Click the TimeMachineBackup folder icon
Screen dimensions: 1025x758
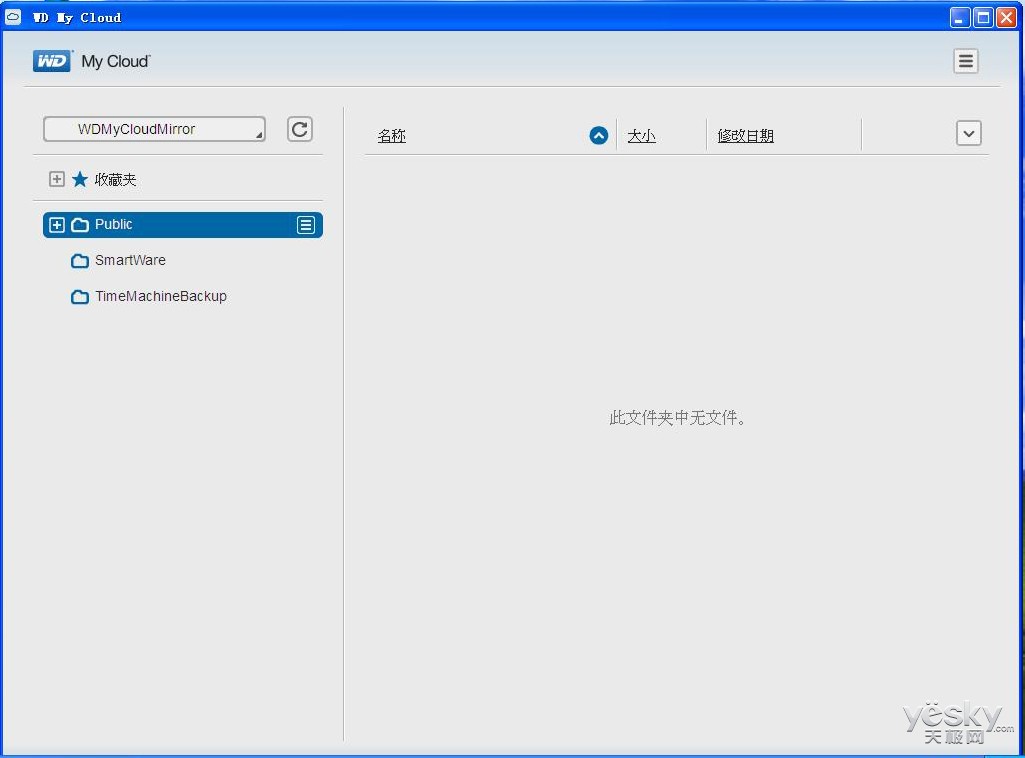click(x=80, y=297)
